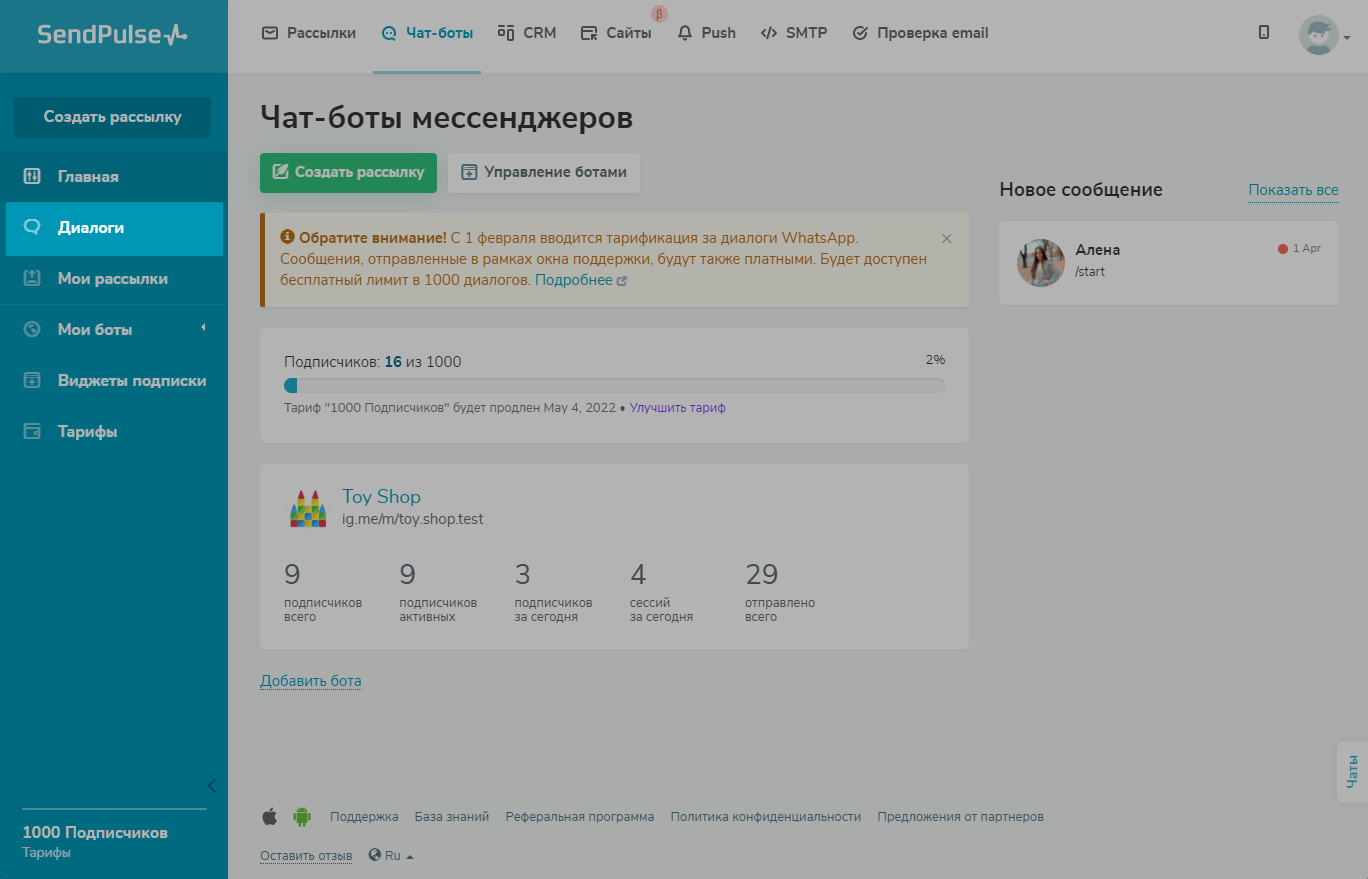Click the Мои рассылки icon
Viewport: 1368px width, 879px height.
[x=32, y=279]
